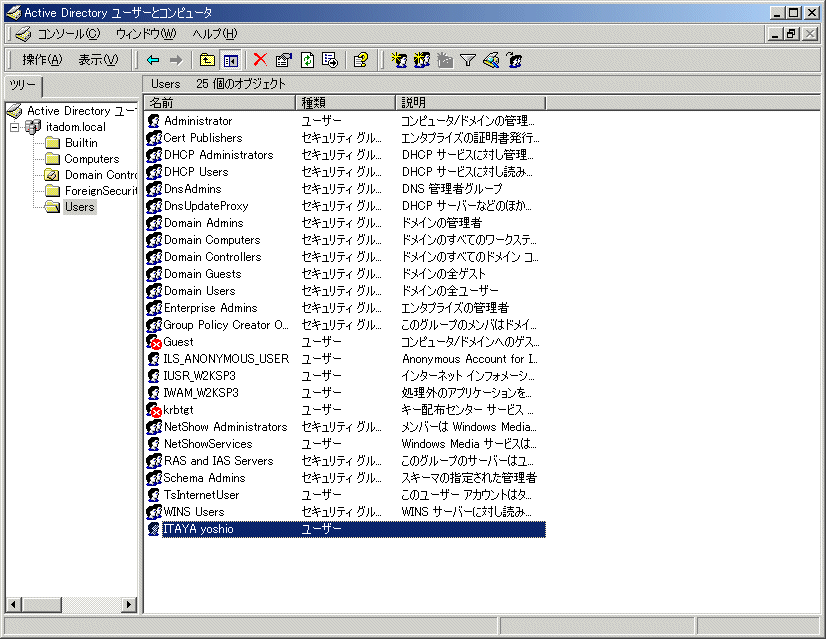Click the tree pane's left scroll arrow

(x=13, y=605)
